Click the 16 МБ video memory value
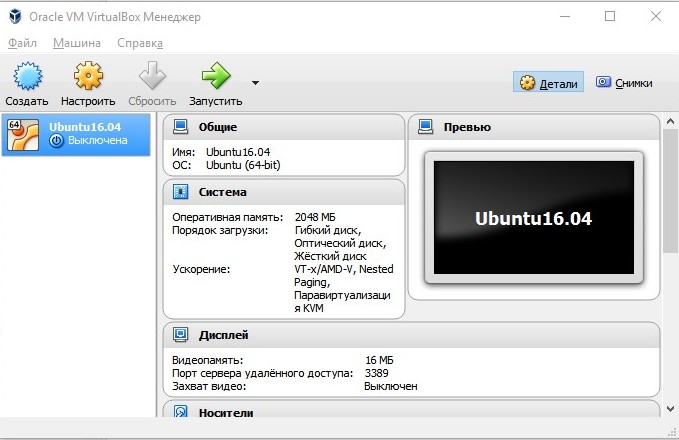Image resolution: width=679 pixels, height=440 pixels. [x=379, y=360]
